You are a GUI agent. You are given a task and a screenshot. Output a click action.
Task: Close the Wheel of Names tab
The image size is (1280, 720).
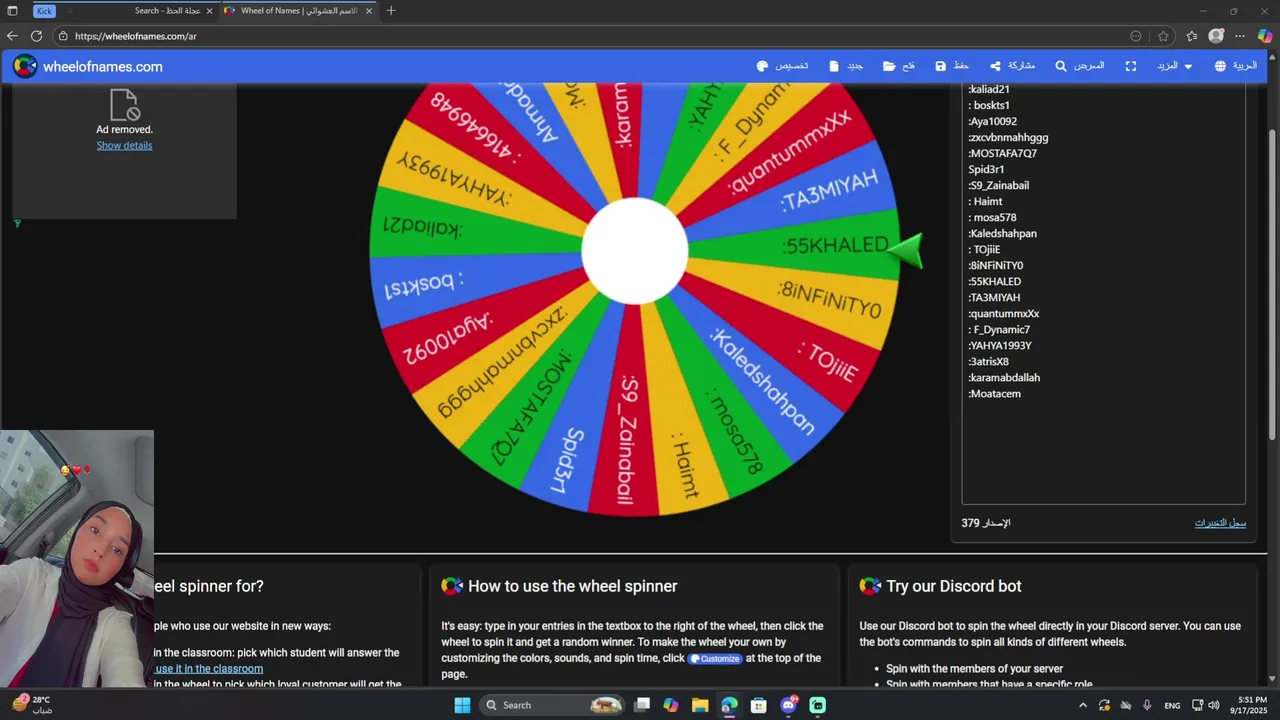pyautogui.click(x=369, y=11)
